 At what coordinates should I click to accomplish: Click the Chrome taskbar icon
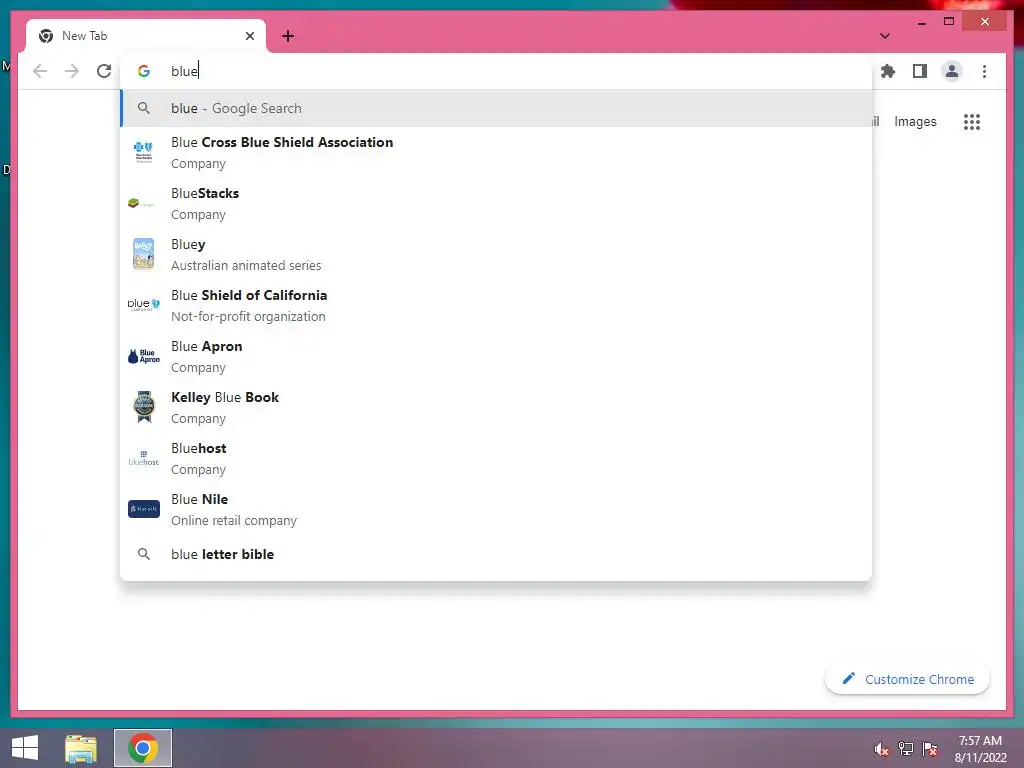(143, 748)
